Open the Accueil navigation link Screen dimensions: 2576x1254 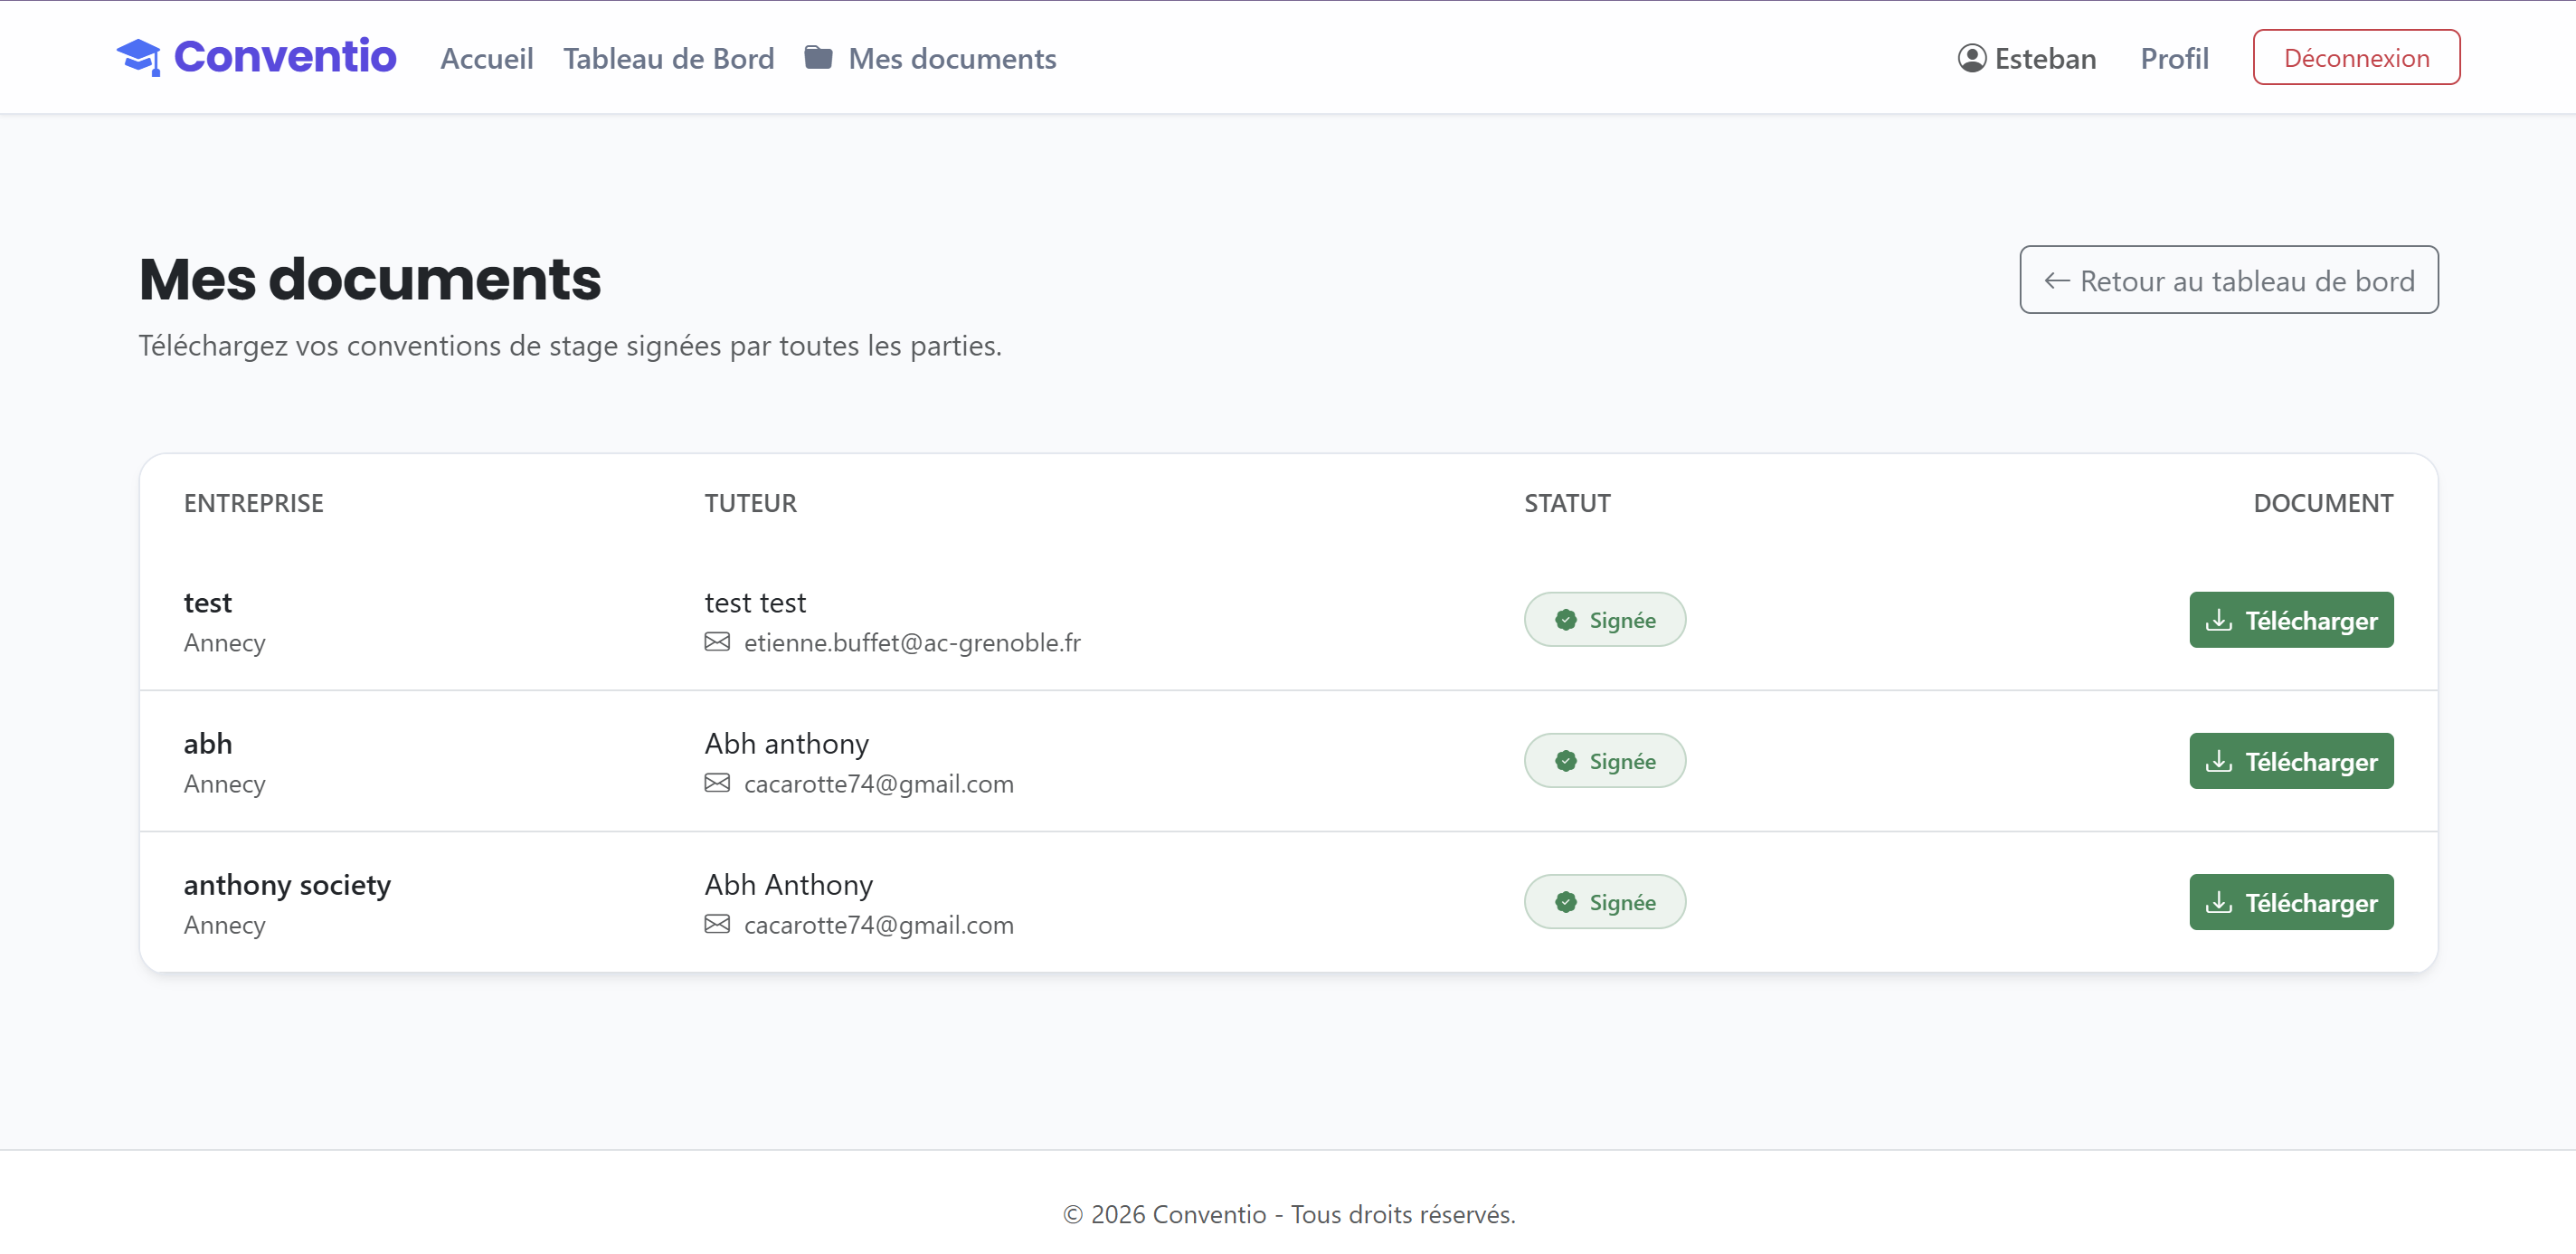[487, 58]
